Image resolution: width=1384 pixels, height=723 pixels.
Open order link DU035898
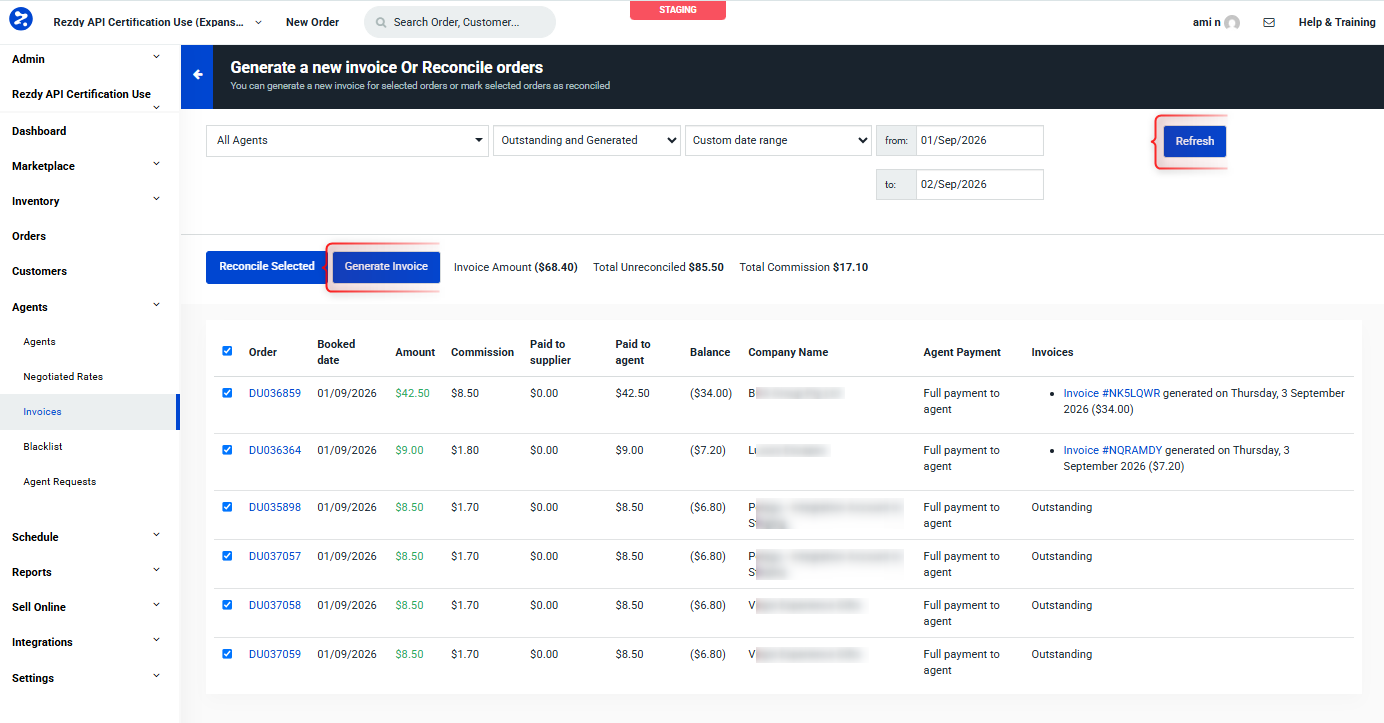coord(275,507)
